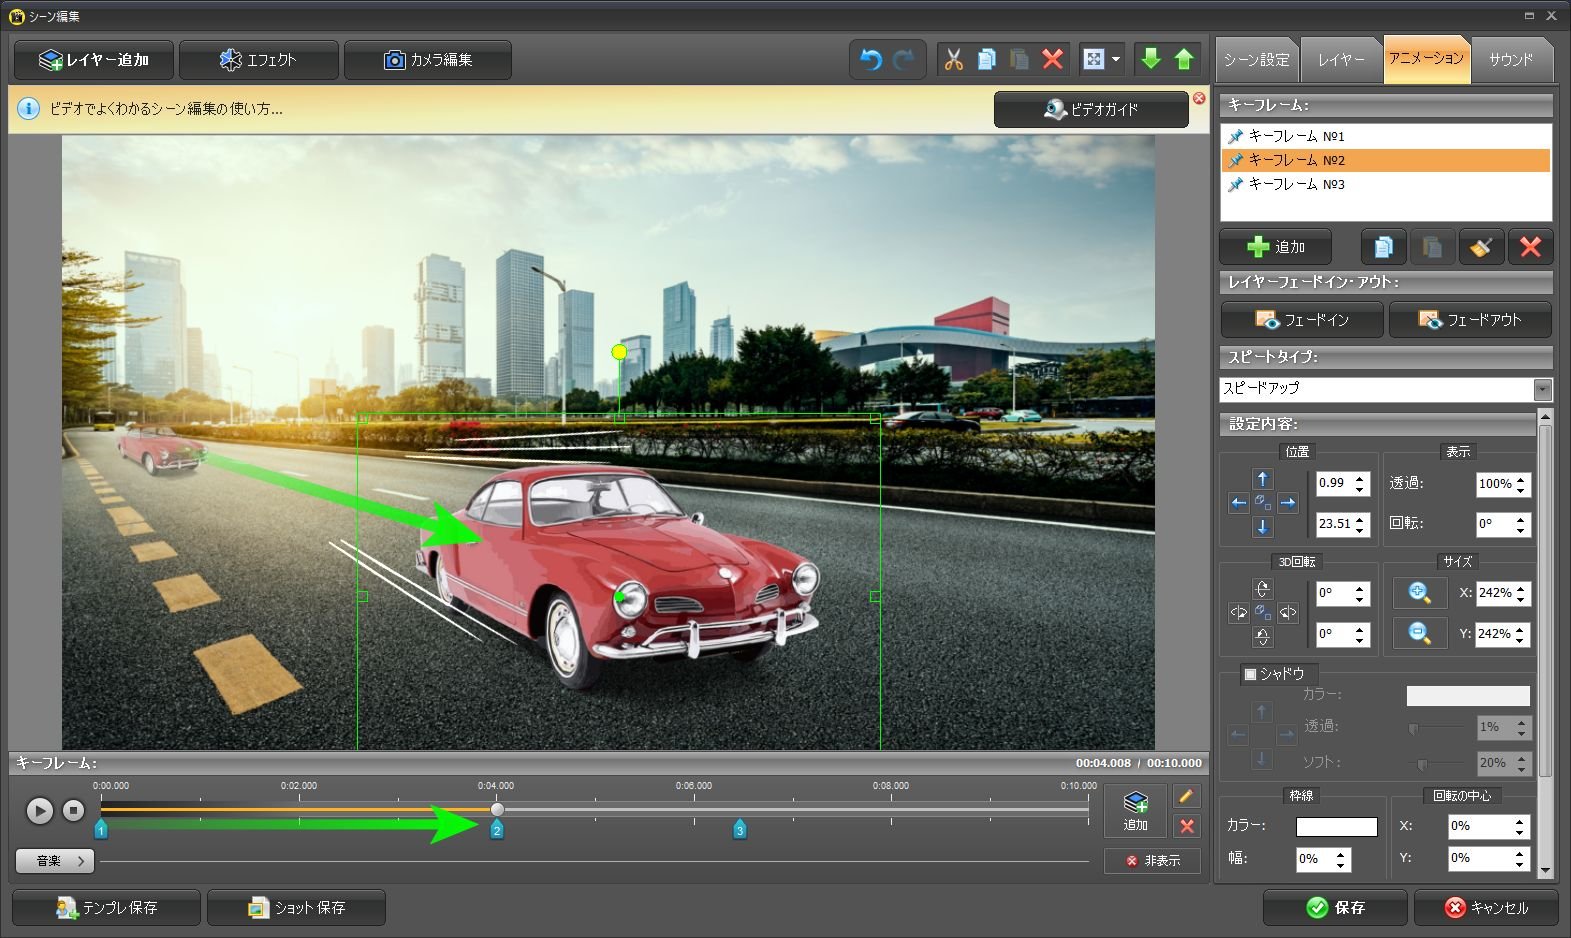
Task: Select キーフレーム №2 in the list
Action: click(1386, 160)
